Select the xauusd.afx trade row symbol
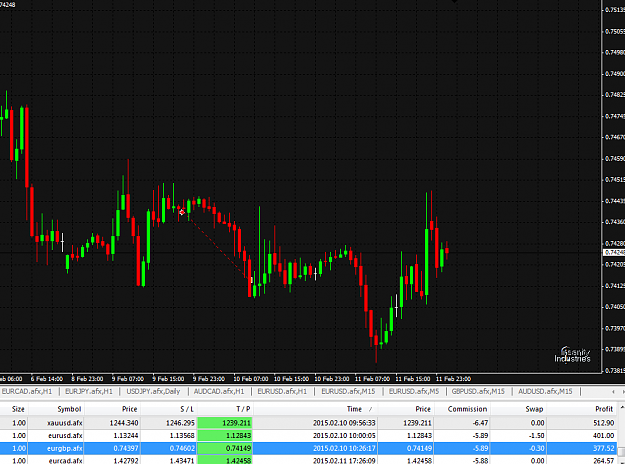 coord(65,423)
